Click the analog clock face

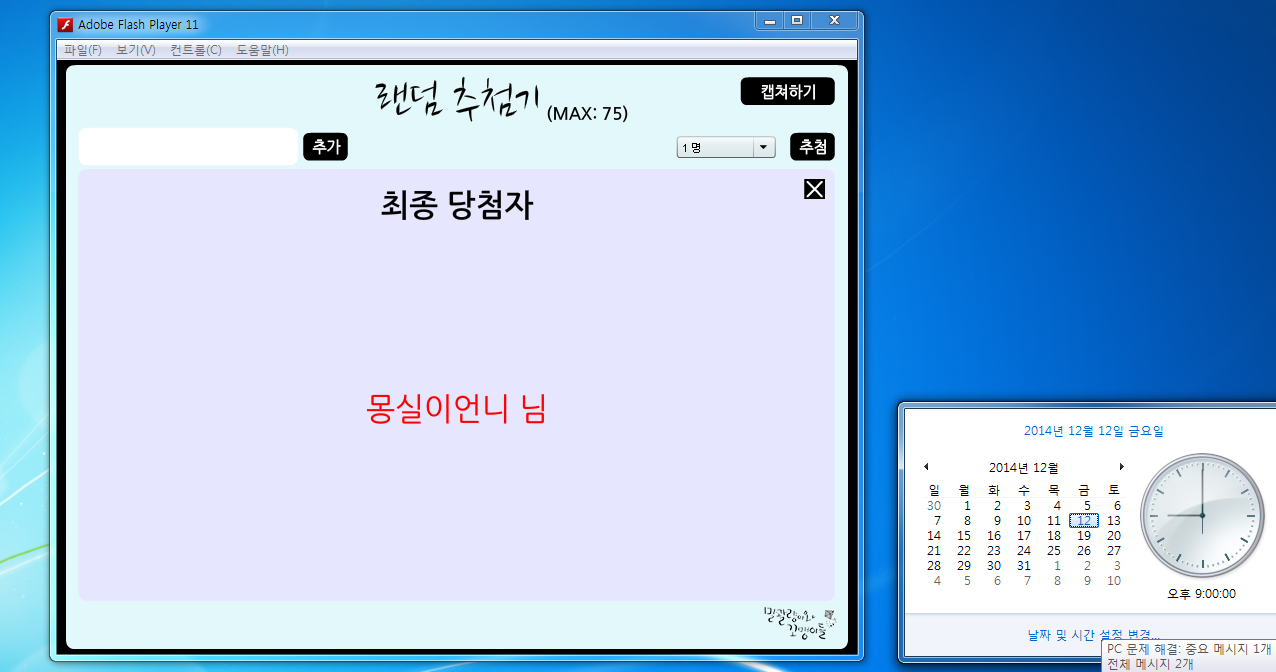tap(1202, 515)
